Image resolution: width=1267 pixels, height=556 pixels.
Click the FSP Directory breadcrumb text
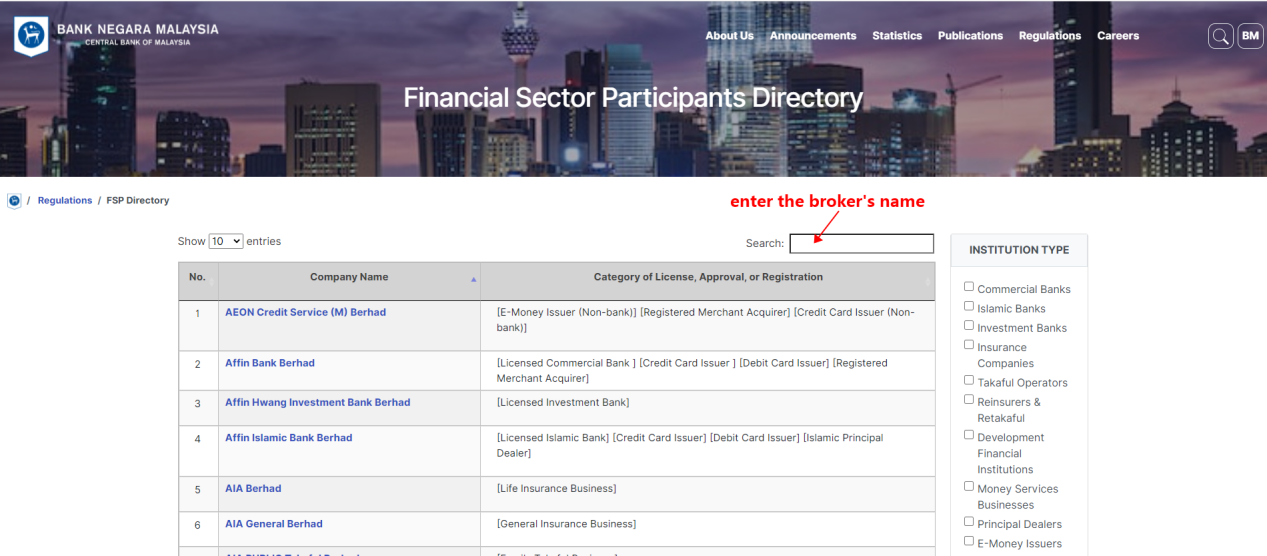point(138,201)
